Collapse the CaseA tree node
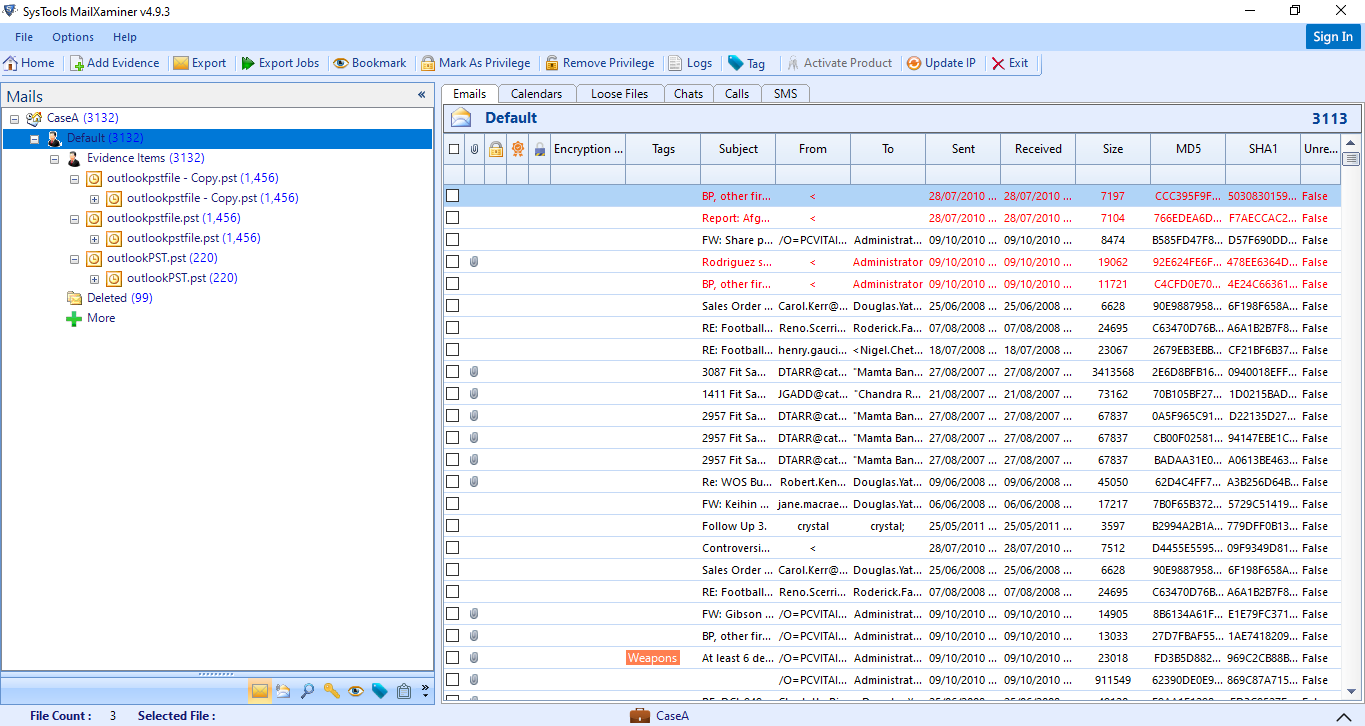This screenshot has height=726, width=1365. coord(14,118)
